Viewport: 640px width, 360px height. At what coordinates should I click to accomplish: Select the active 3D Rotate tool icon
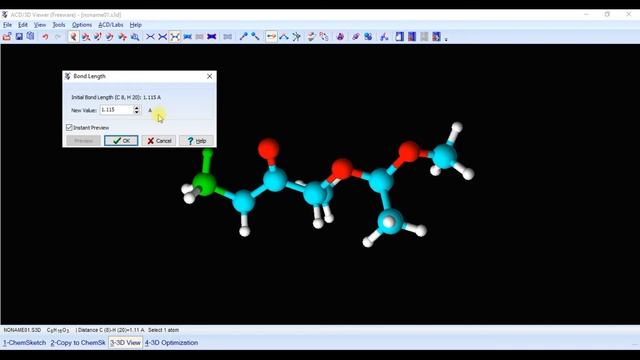click(73, 37)
